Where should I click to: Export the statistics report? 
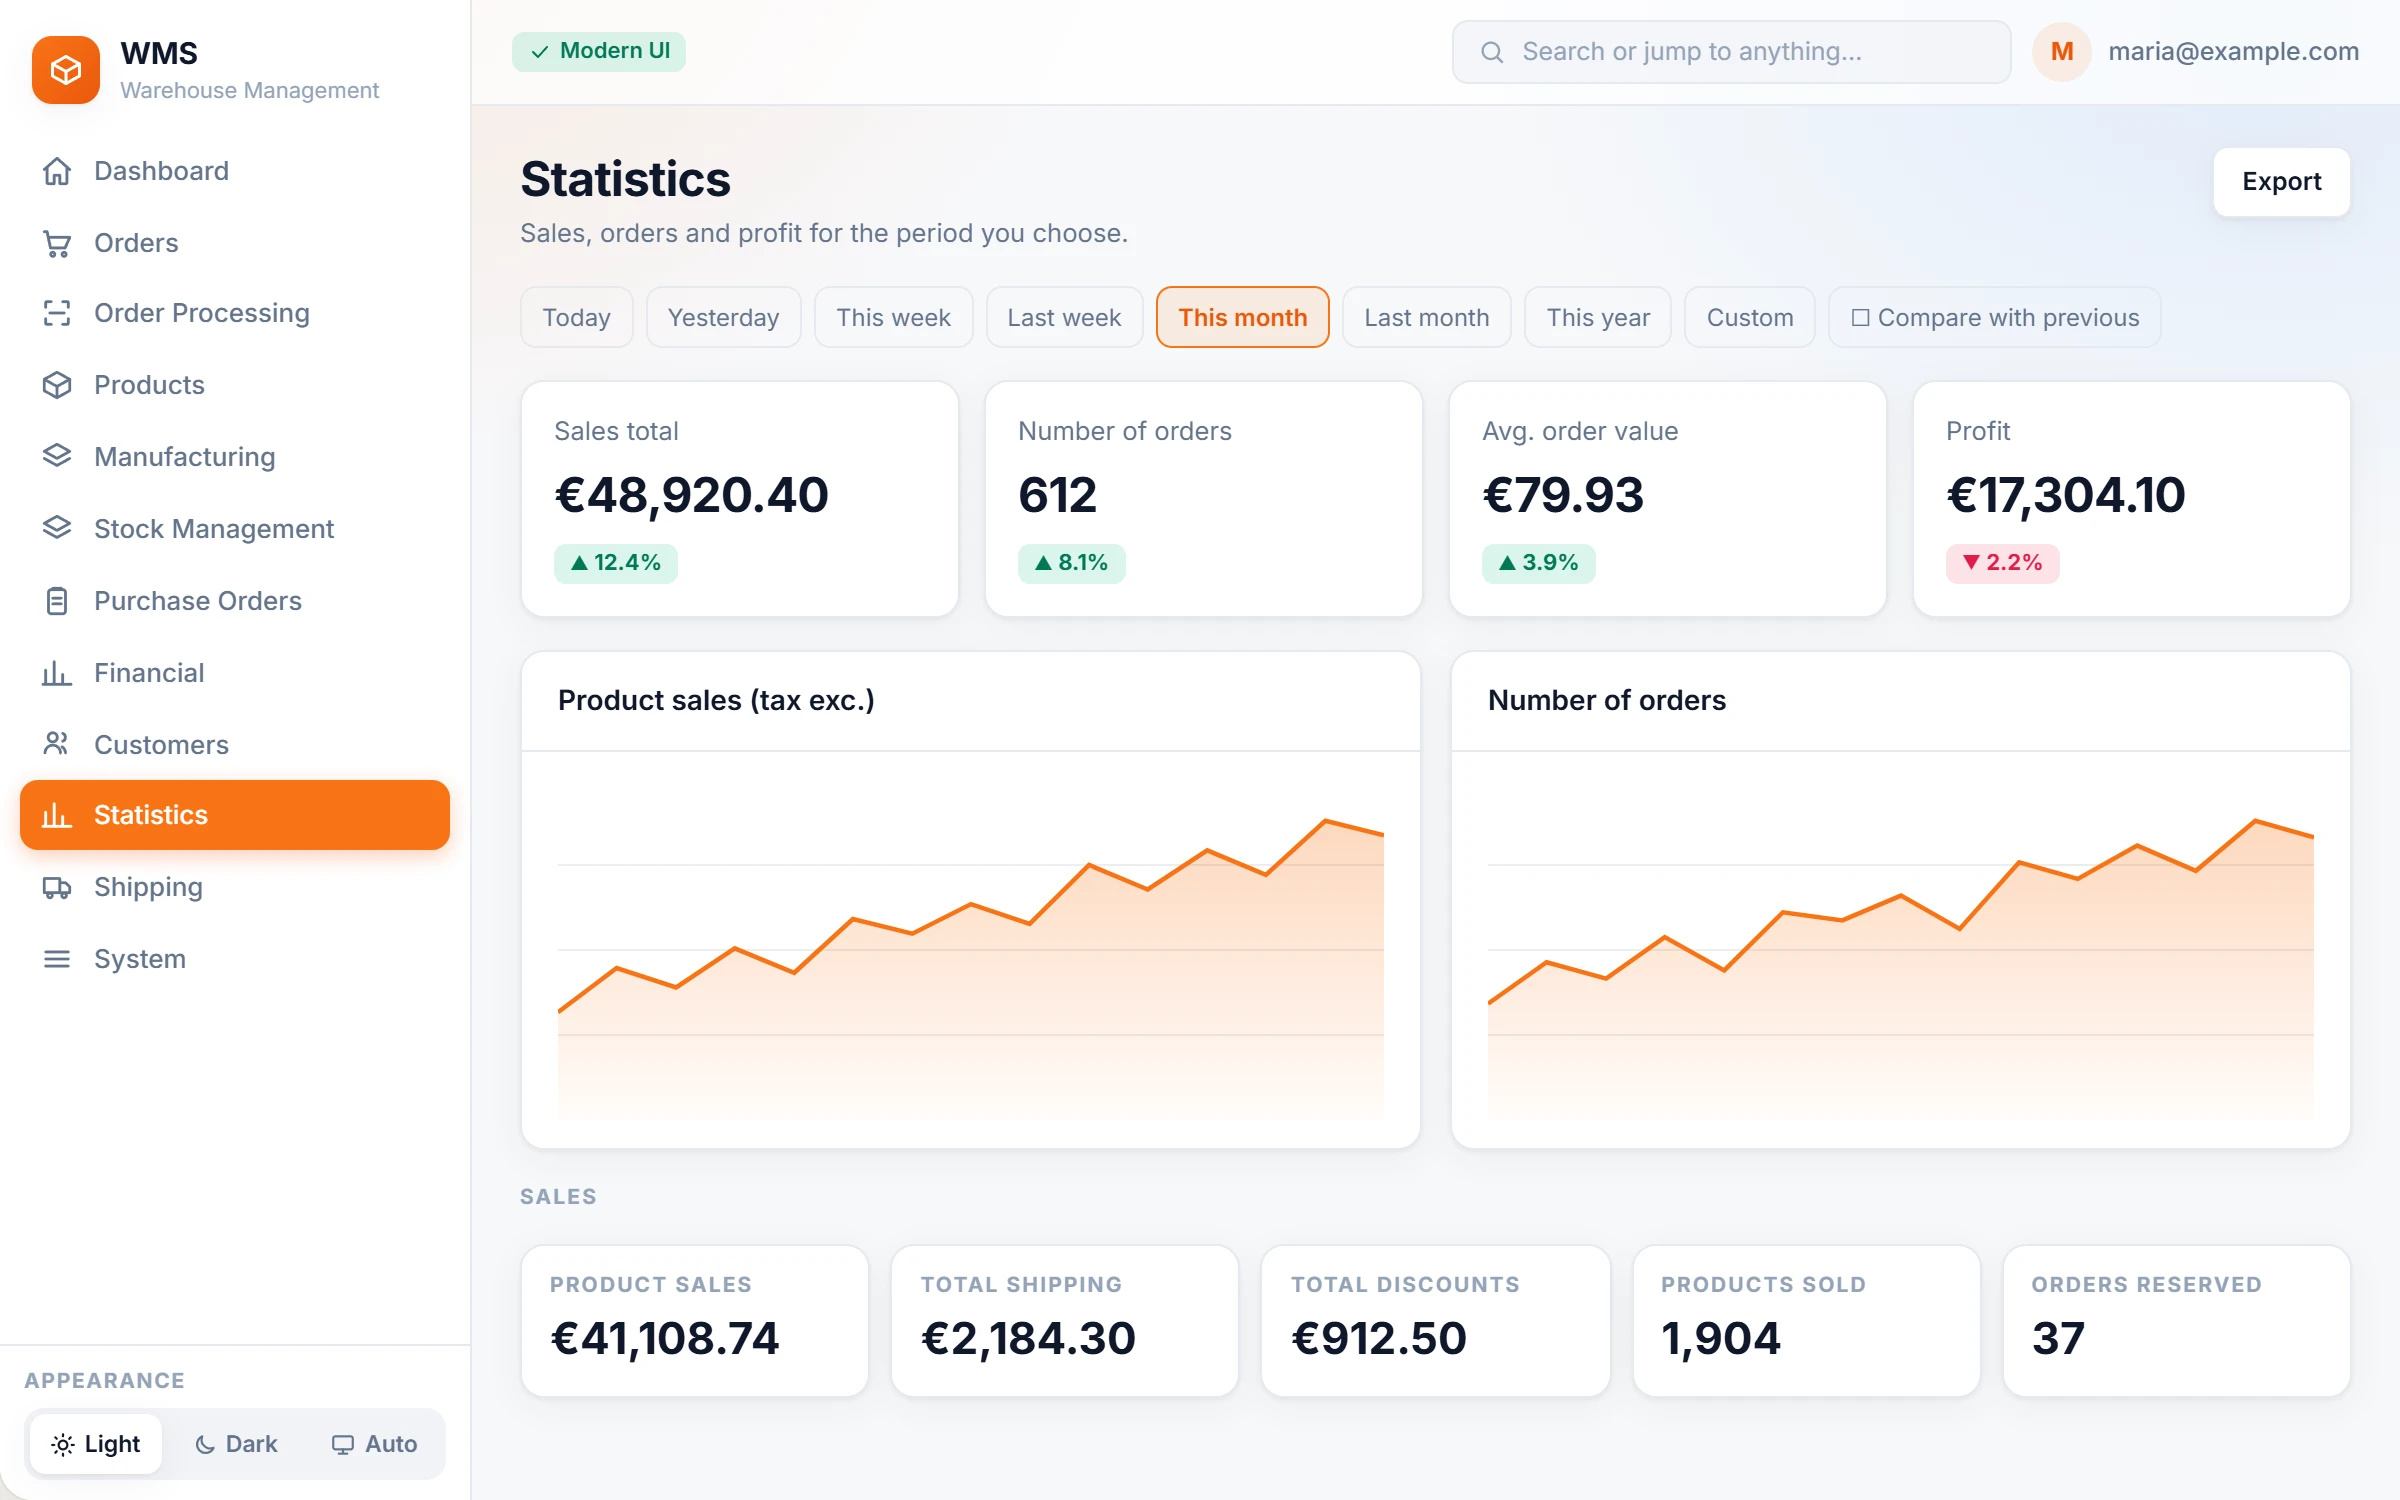2282,182
